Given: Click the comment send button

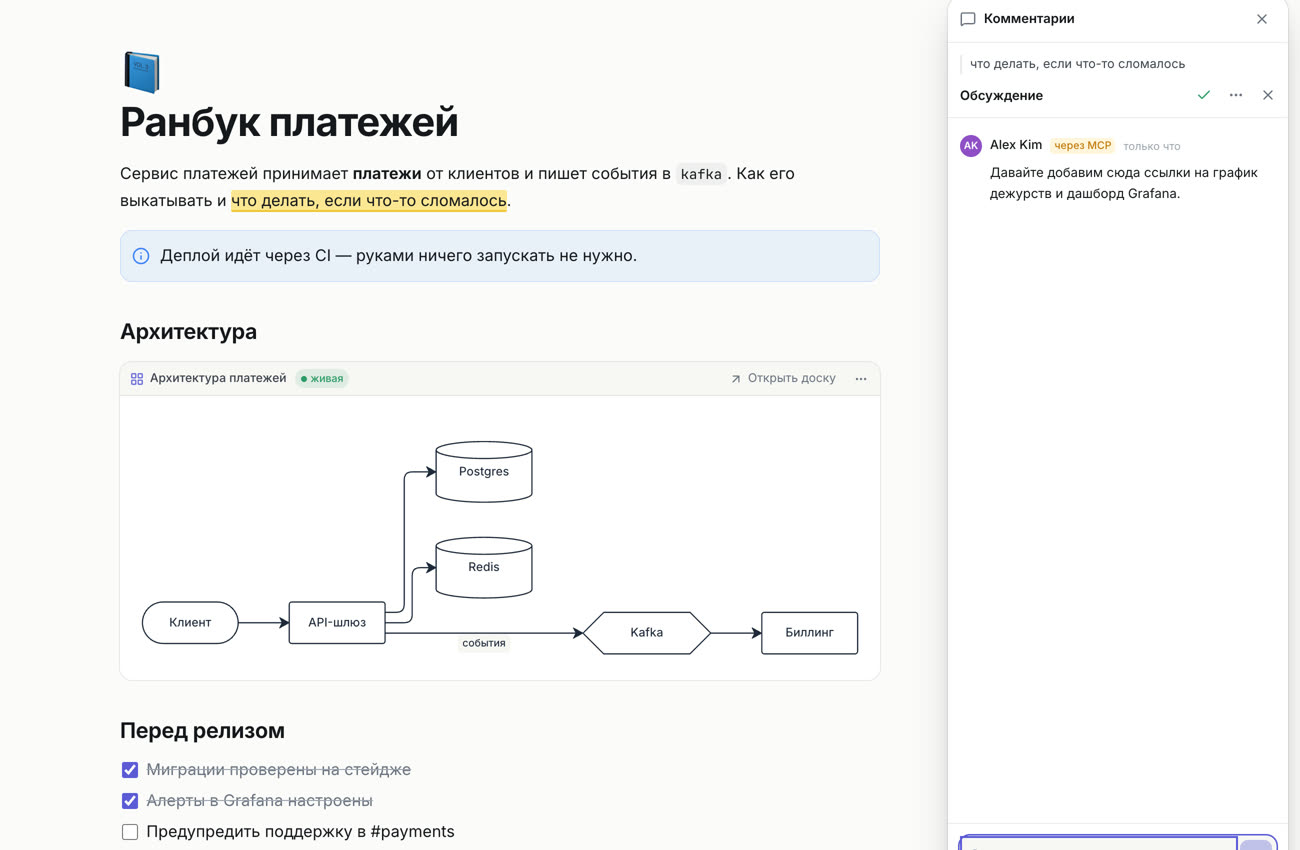Looking at the screenshot, I should click(1256, 844).
